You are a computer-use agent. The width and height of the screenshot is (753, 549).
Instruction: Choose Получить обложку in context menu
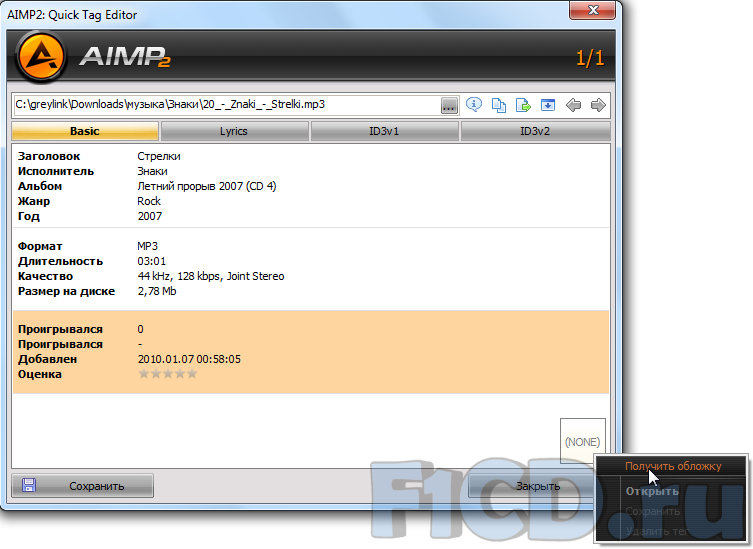coord(673,466)
